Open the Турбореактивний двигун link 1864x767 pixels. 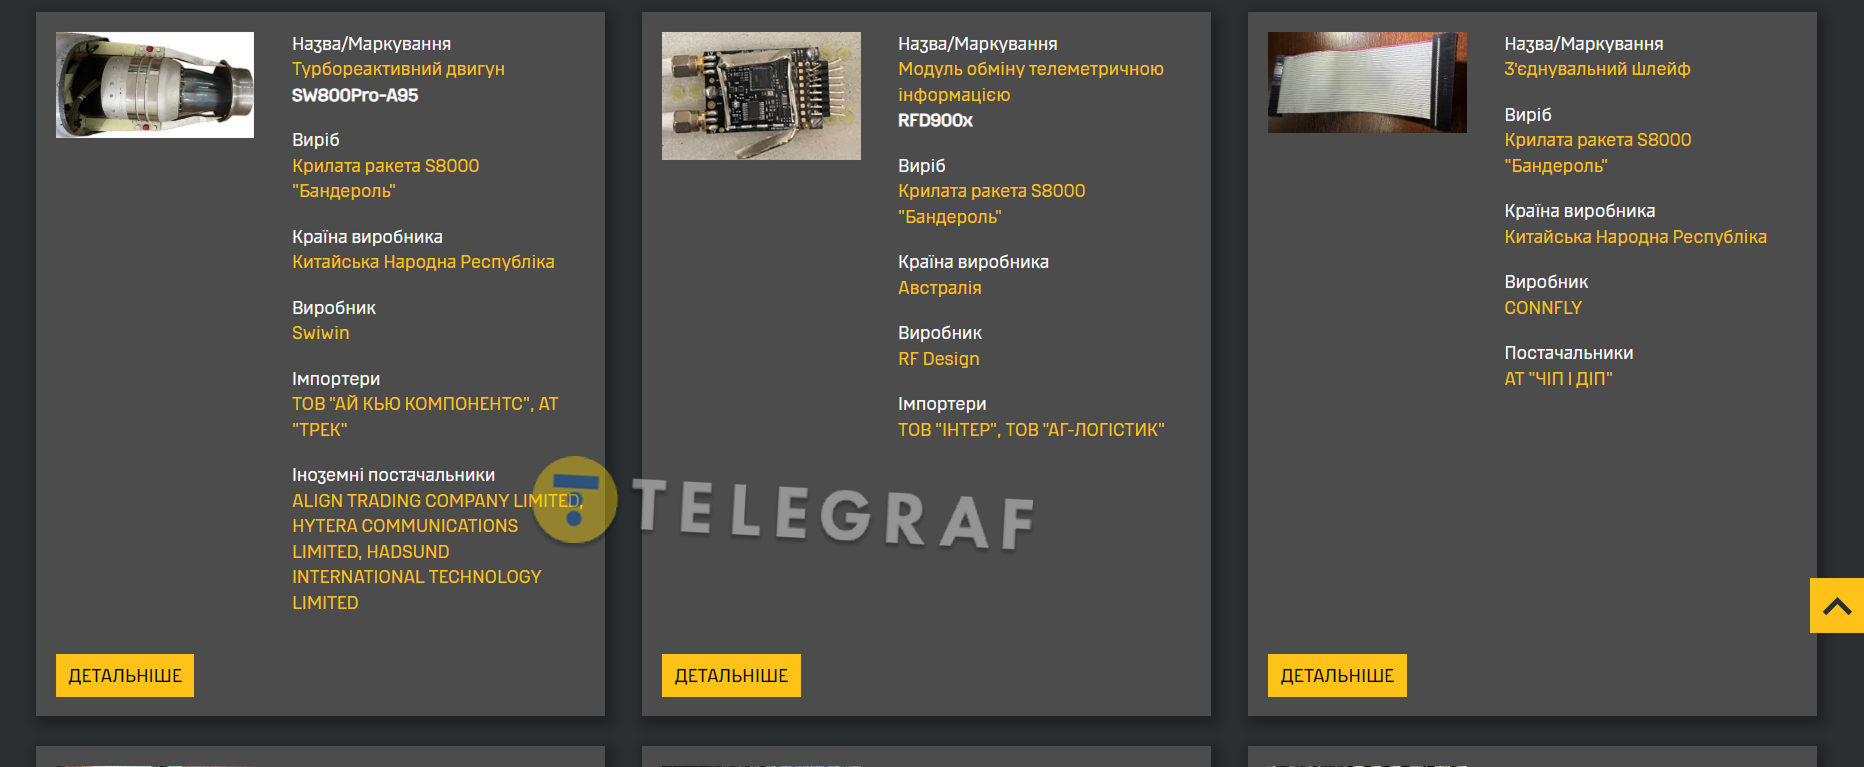[x=398, y=69]
